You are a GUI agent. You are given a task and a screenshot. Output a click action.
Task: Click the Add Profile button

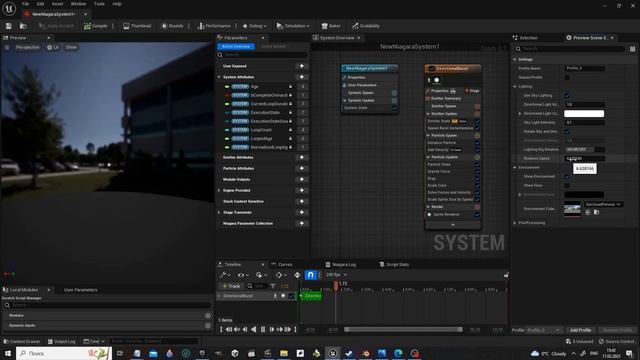coord(580,330)
